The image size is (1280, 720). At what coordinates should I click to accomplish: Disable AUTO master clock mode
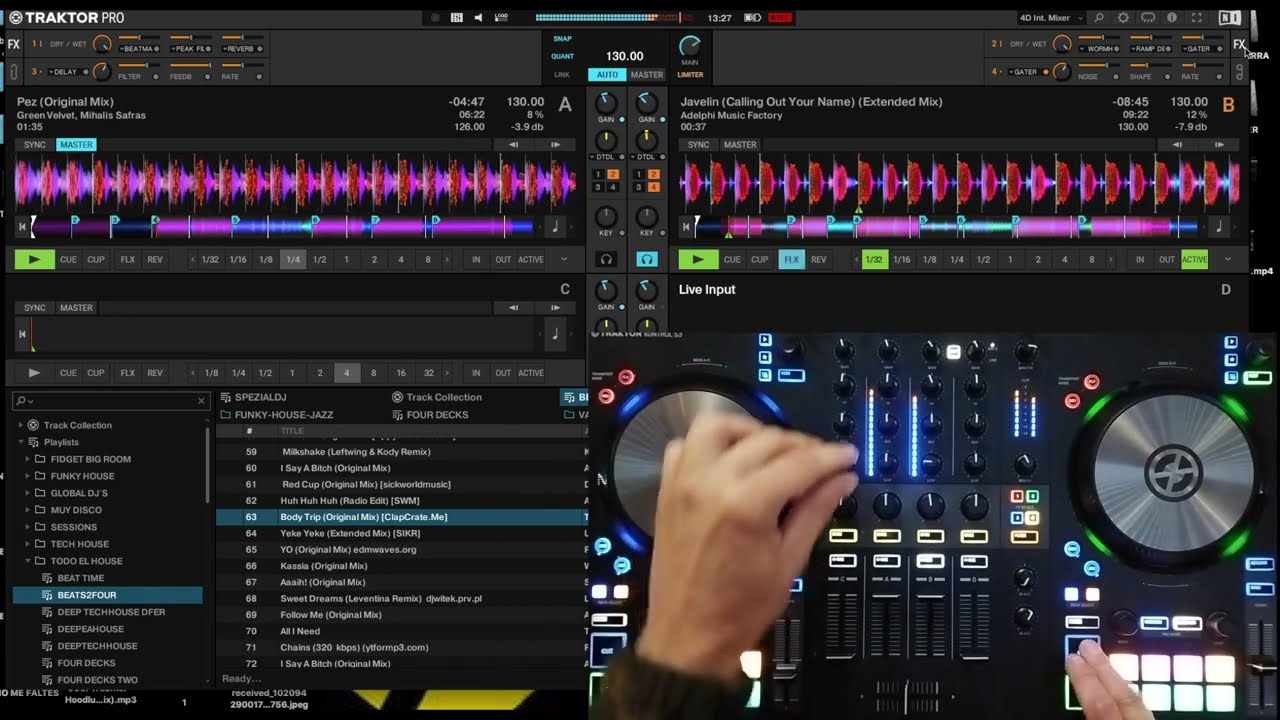[608, 75]
